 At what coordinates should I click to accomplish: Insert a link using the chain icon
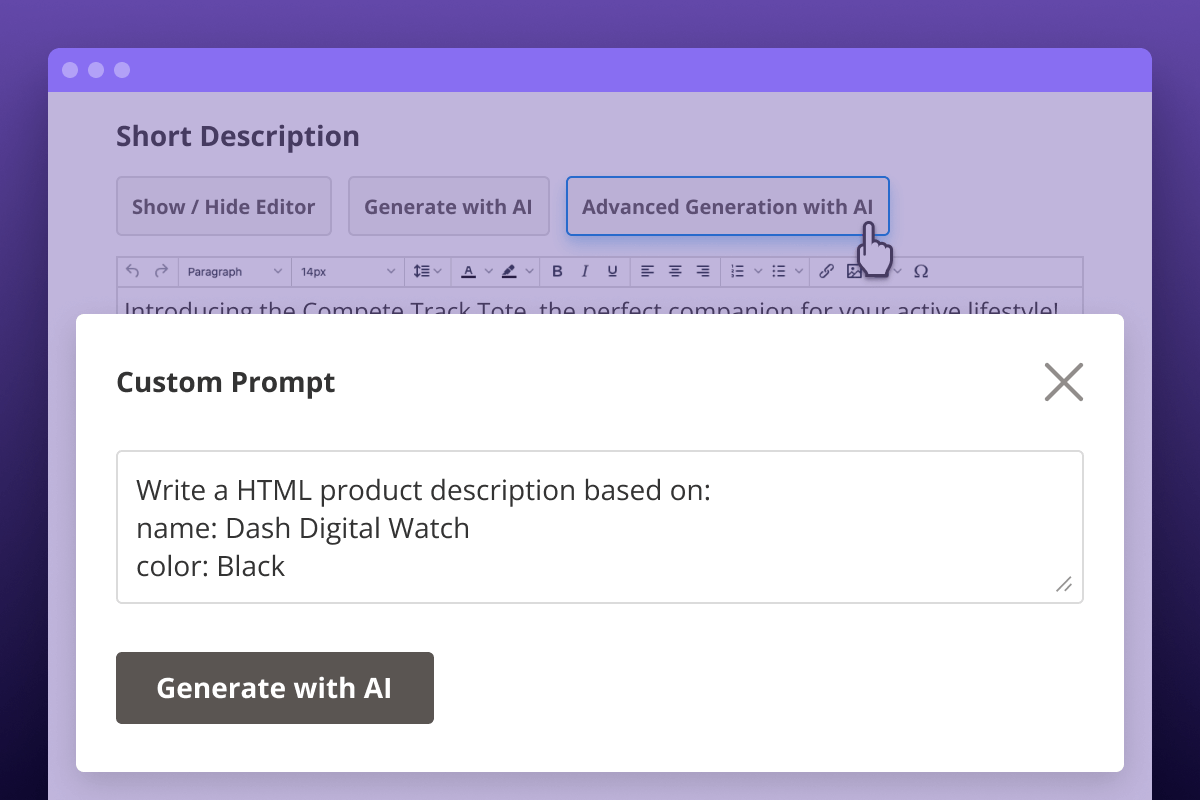tap(826, 271)
